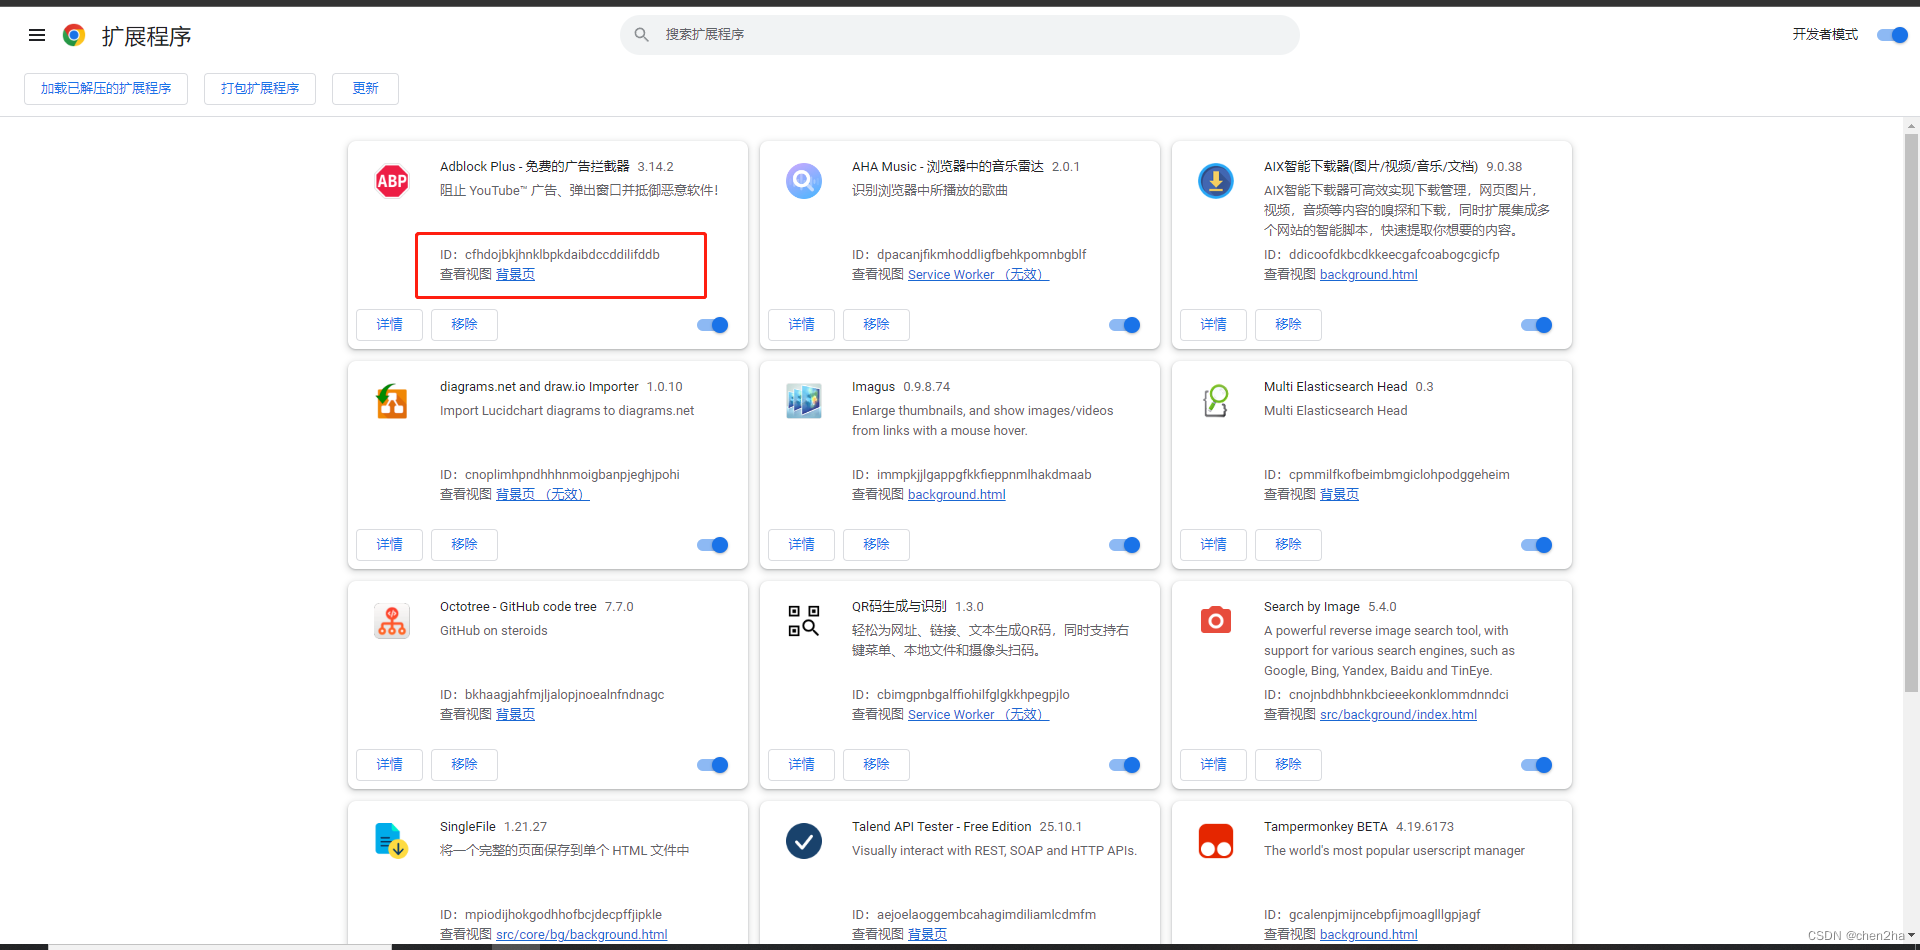Click the scrollbar down arrow
The image size is (1920, 950).
pyautogui.click(x=1911, y=936)
